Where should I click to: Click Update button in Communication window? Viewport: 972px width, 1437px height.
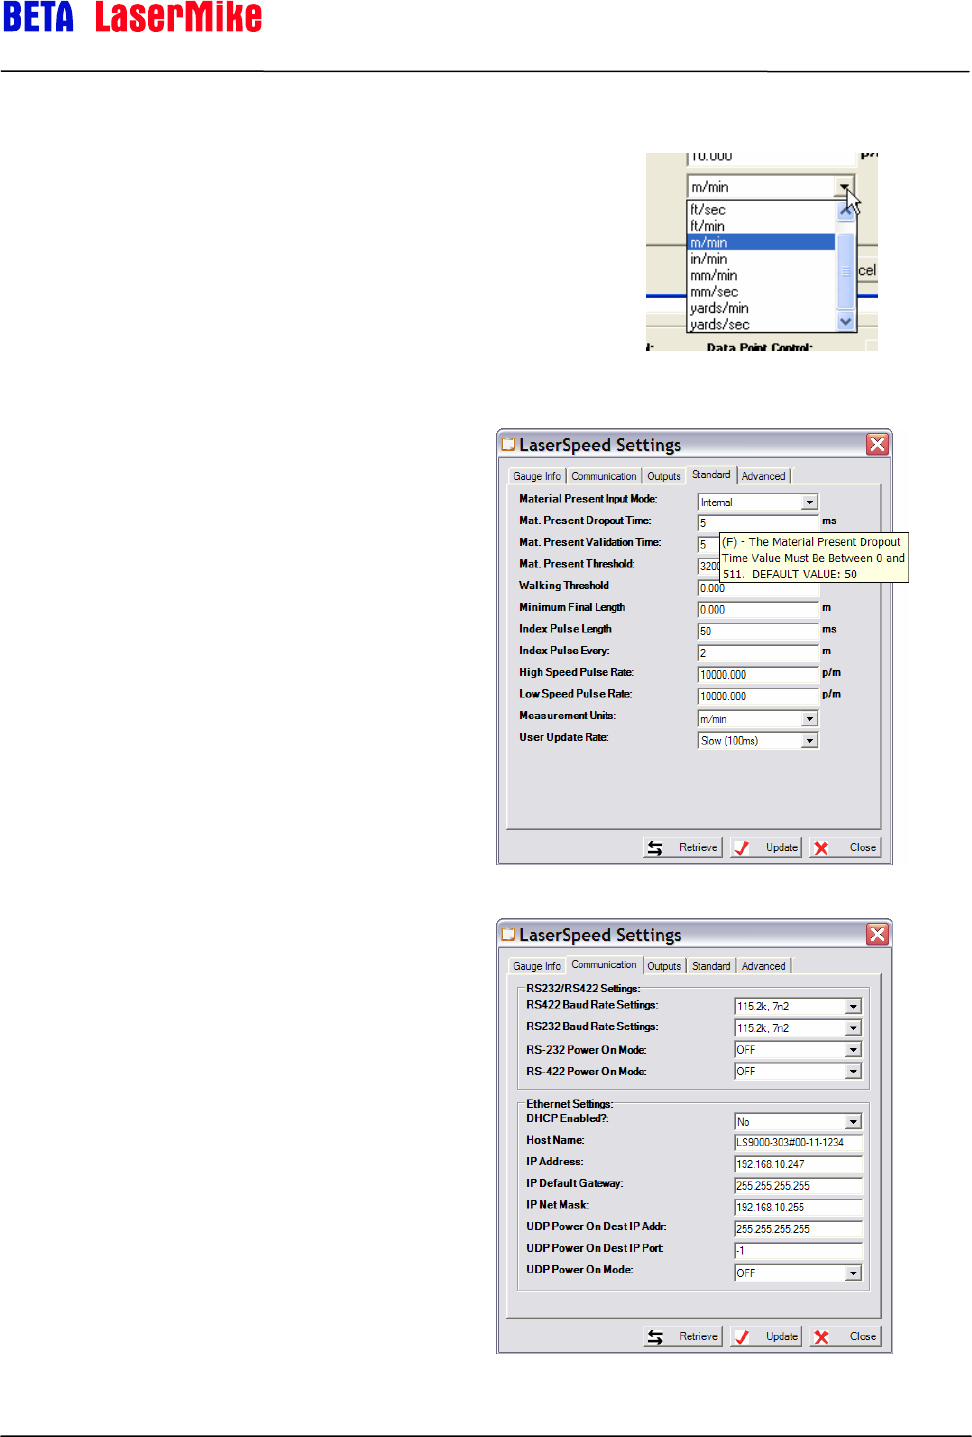click(x=766, y=1336)
